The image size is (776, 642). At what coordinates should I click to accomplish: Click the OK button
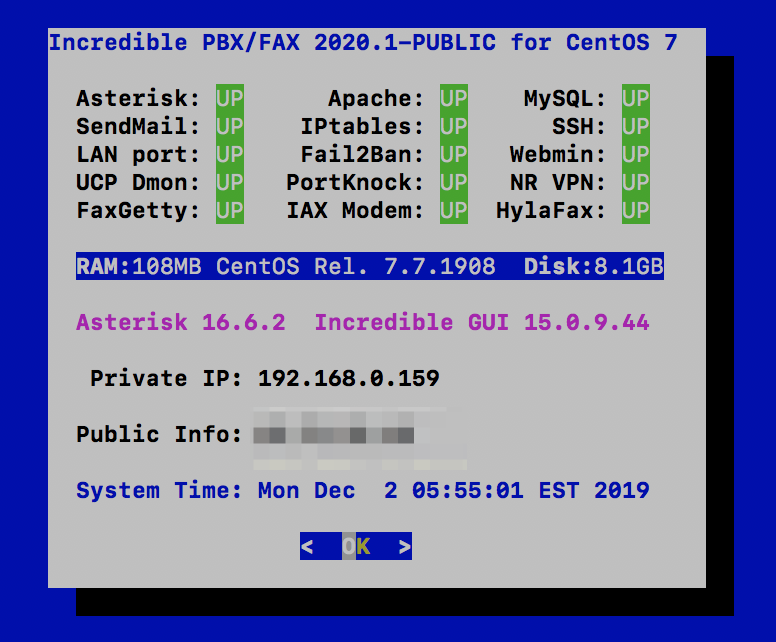356,546
